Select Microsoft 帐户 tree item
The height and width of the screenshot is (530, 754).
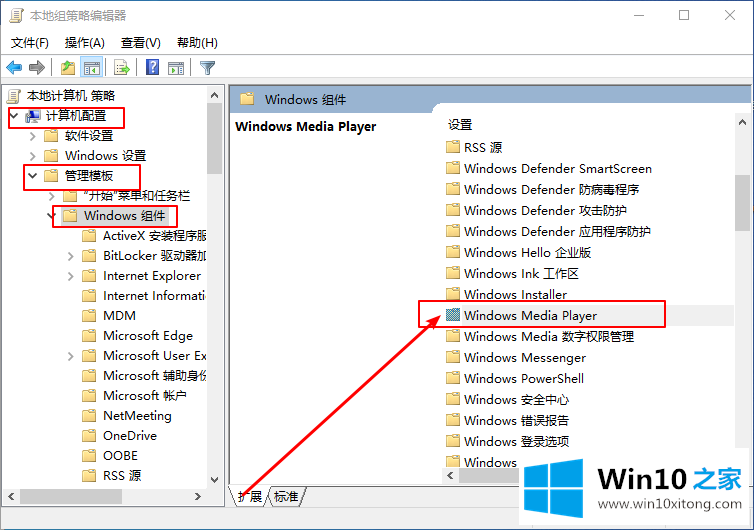[145, 395]
